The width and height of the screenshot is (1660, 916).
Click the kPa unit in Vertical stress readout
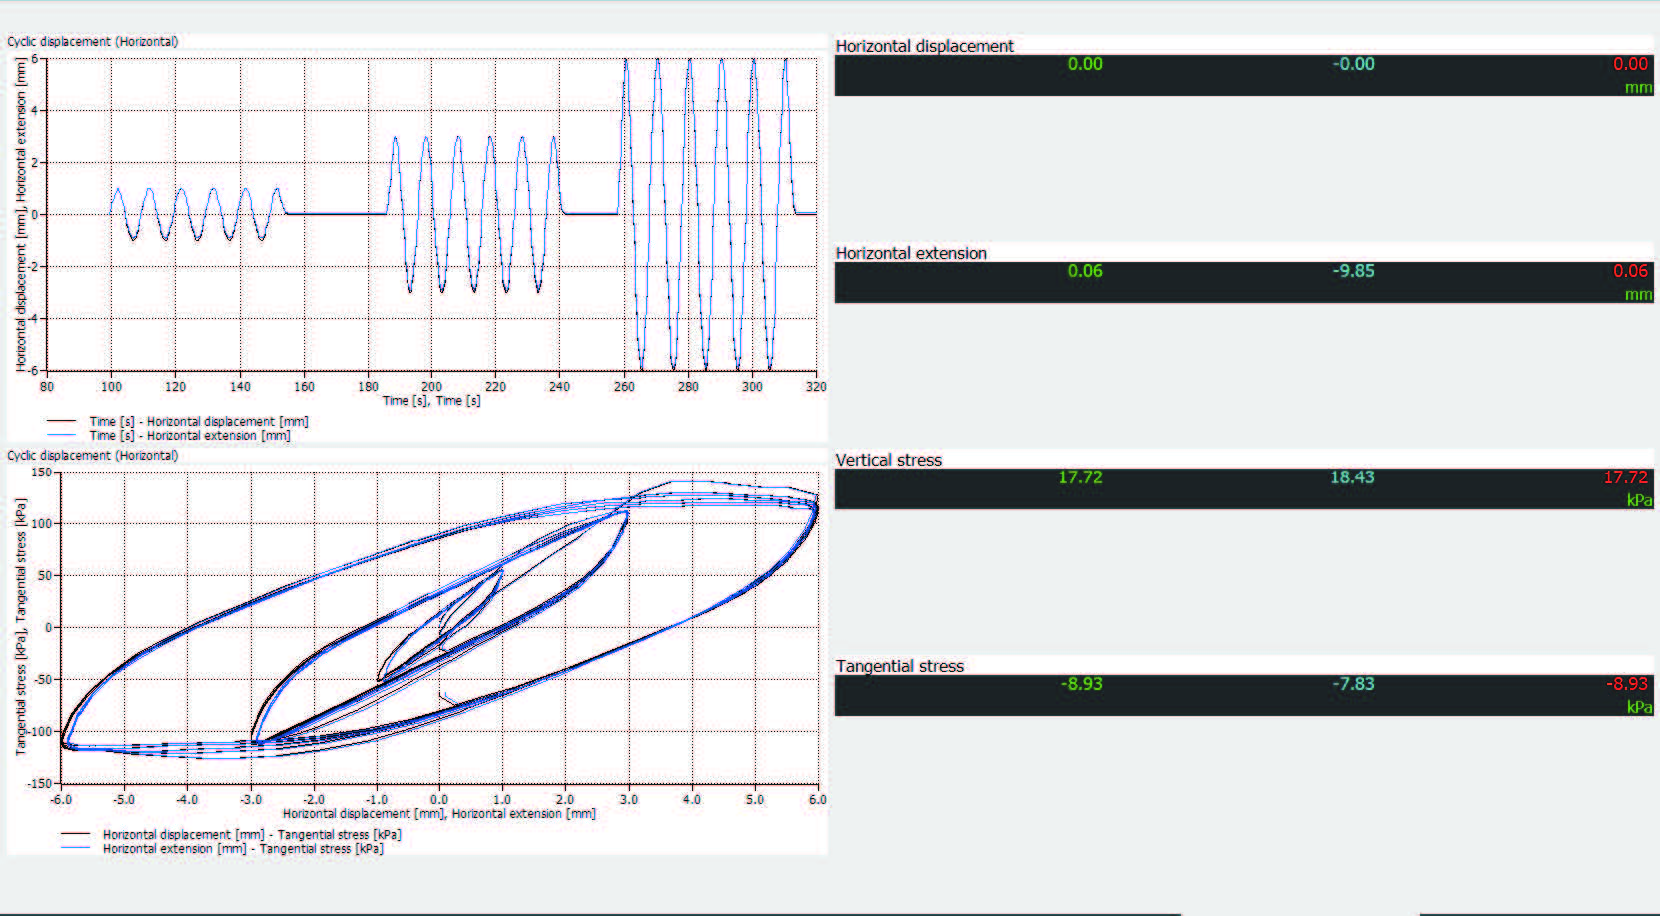[x=1639, y=500]
